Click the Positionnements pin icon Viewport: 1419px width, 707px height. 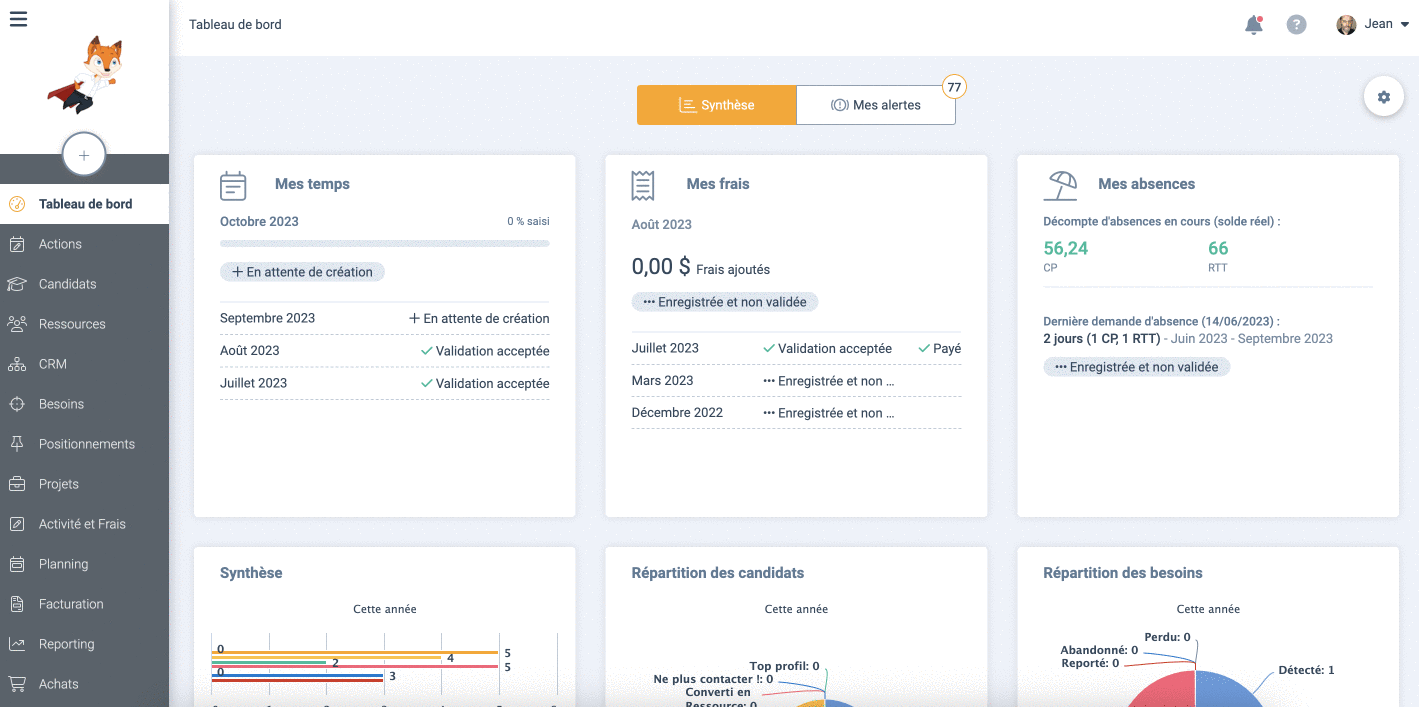(17, 444)
